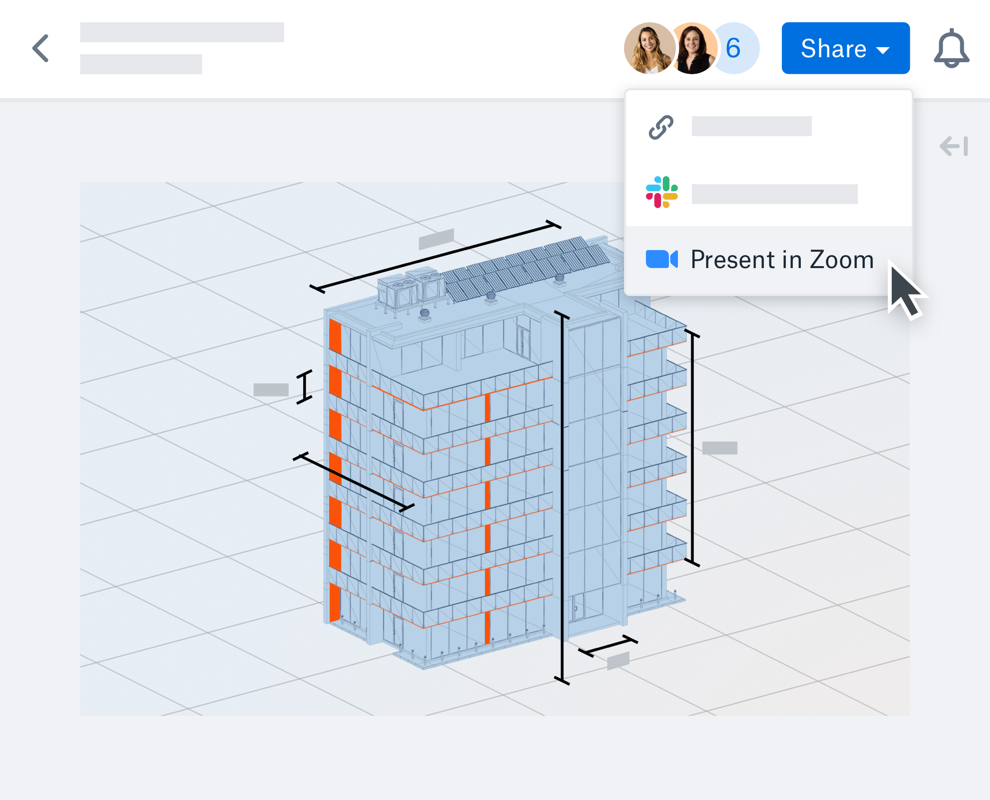Open the Share dropdown caret
The width and height of the screenshot is (990, 800).
883,50
